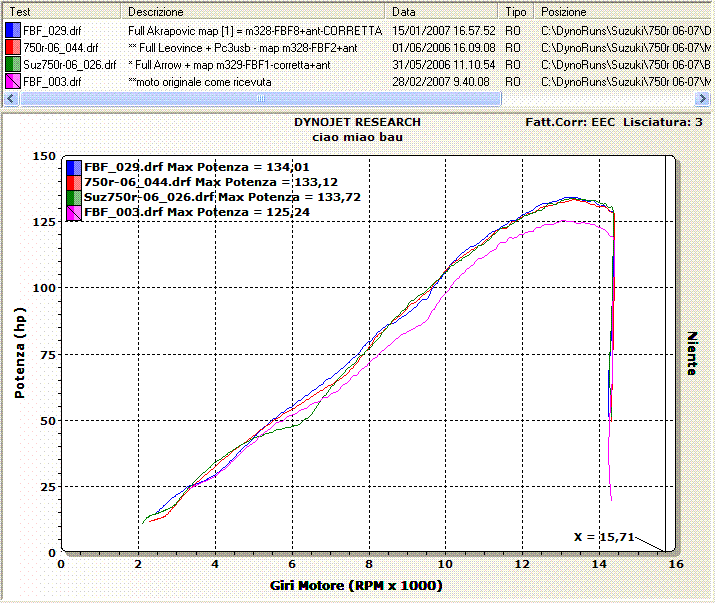Click the green icon beside Suz750r-06_026.drf in the test list
The height and width of the screenshot is (603, 715).
click(12, 64)
